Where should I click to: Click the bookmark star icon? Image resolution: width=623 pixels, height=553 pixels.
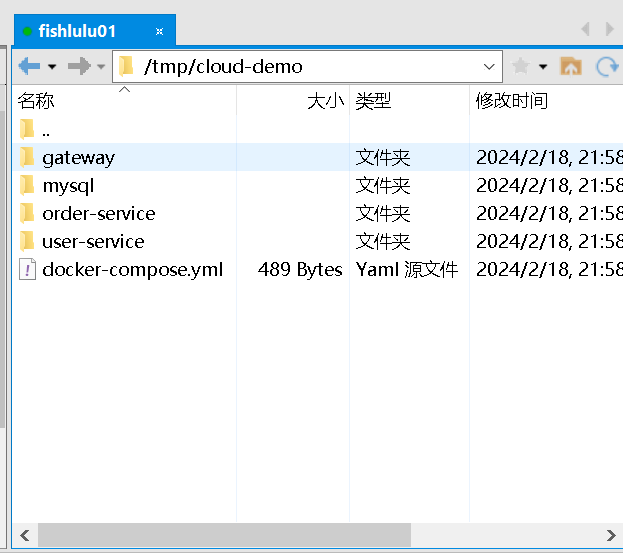click(x=520, y=67)
